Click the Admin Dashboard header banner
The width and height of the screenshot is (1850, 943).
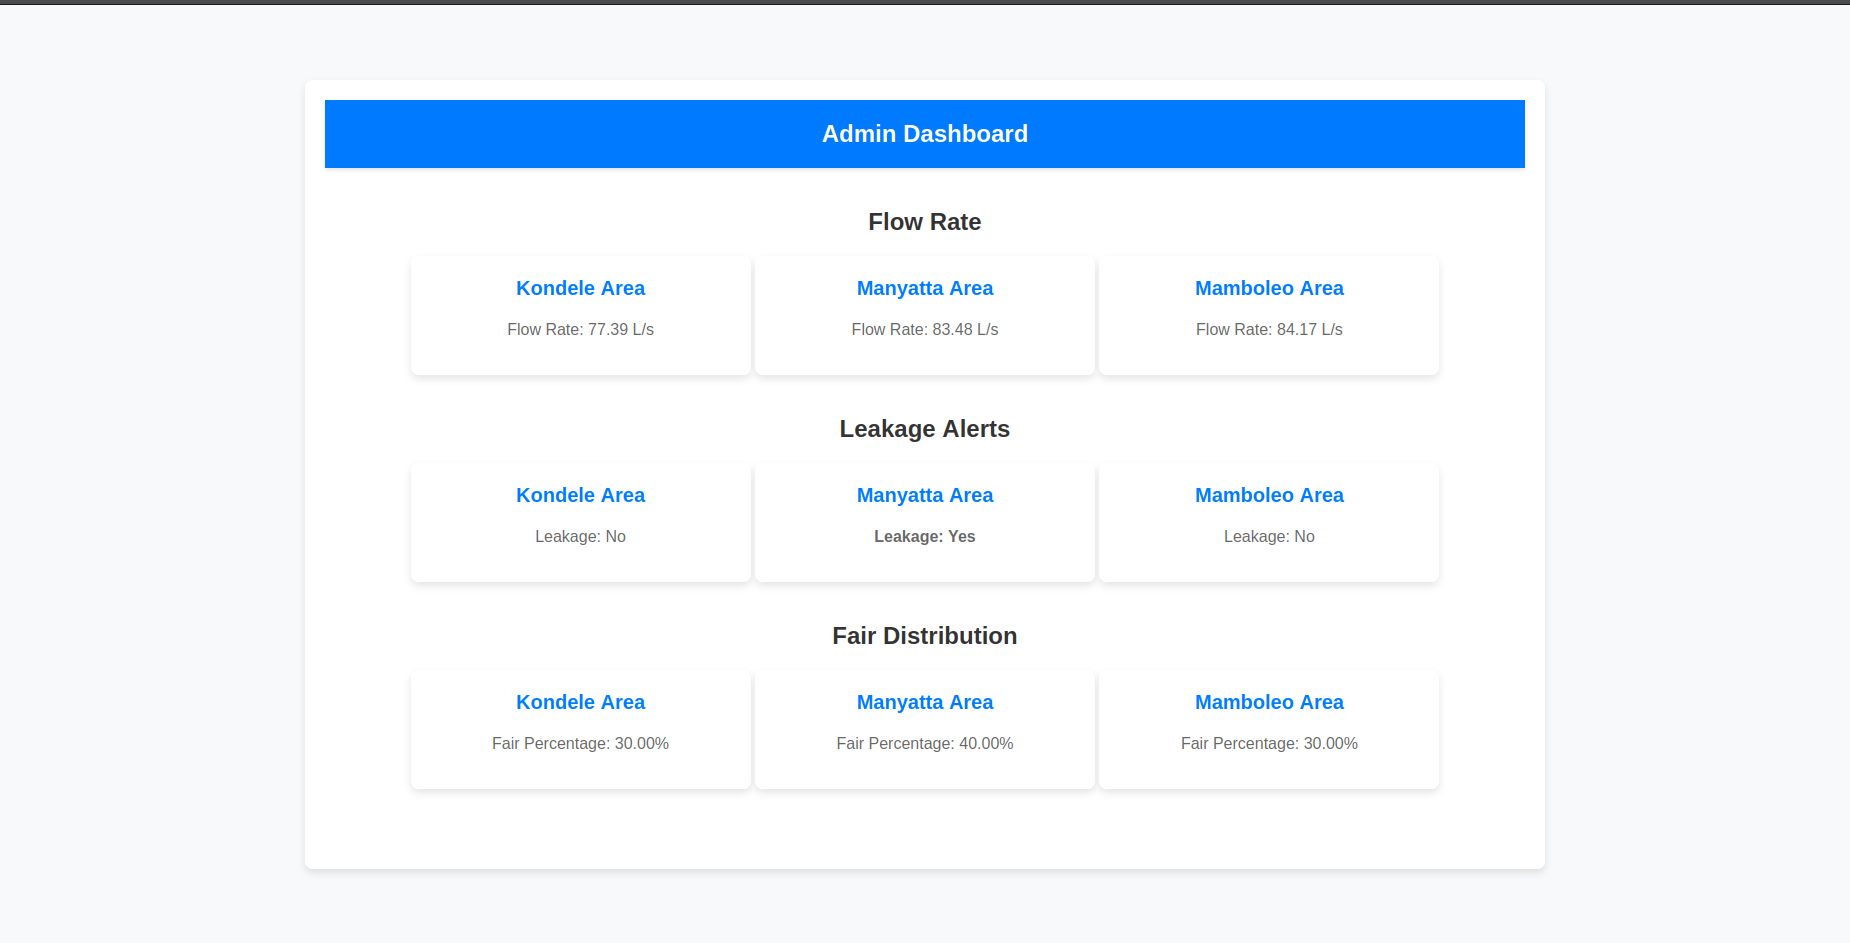[x=924, y=134]
